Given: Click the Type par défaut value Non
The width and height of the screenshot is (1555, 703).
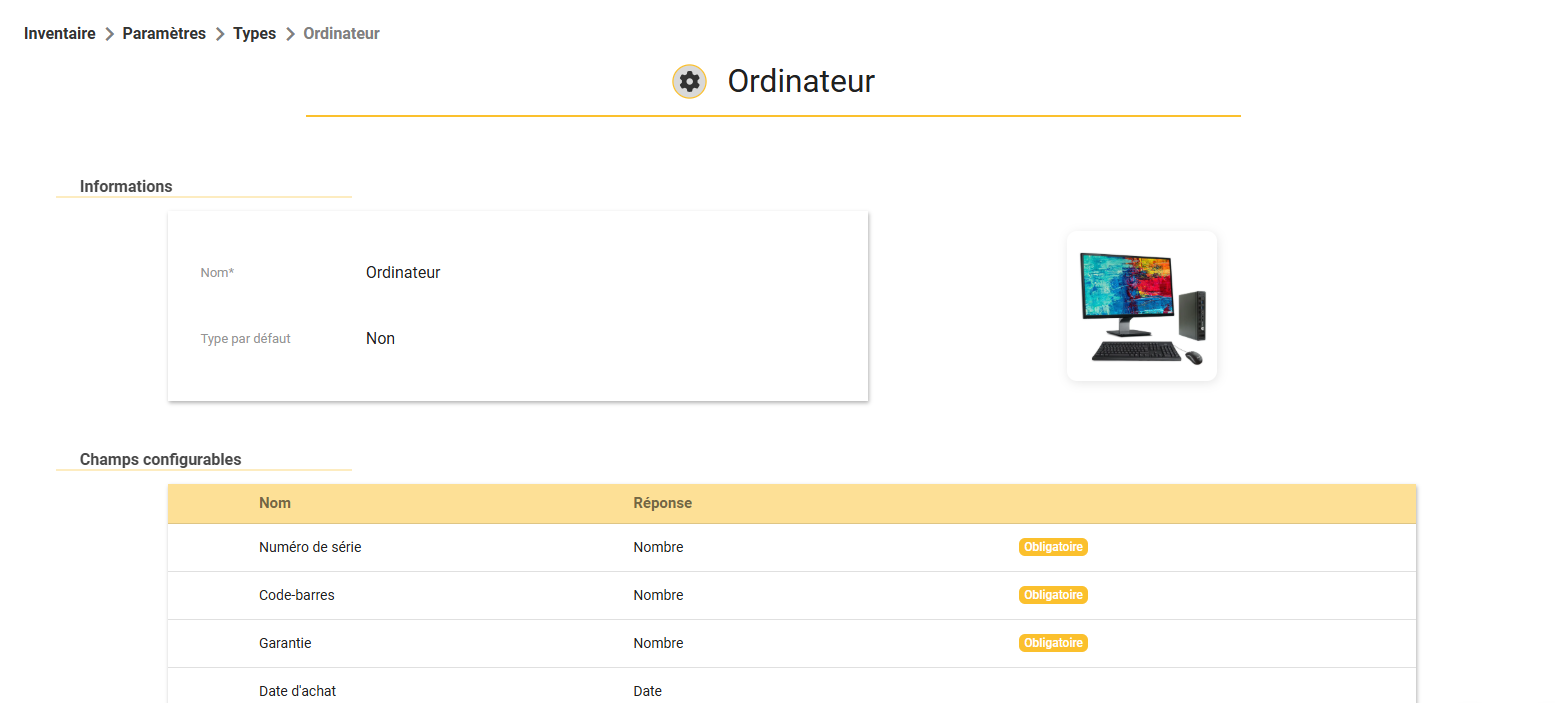Looking at the screenshot, I should coord(380,338).
